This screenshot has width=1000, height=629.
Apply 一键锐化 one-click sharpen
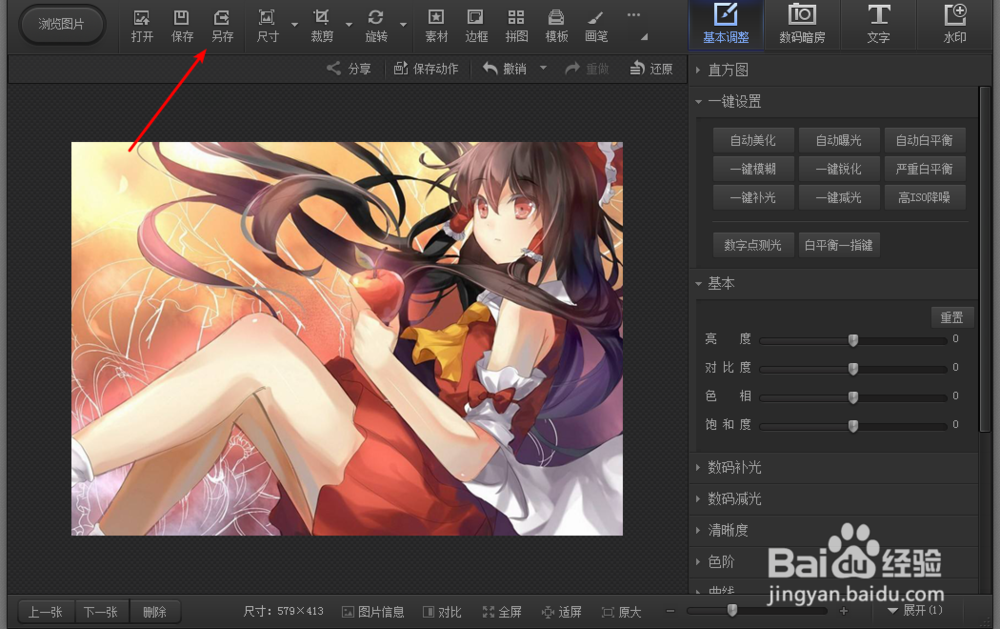839,169
